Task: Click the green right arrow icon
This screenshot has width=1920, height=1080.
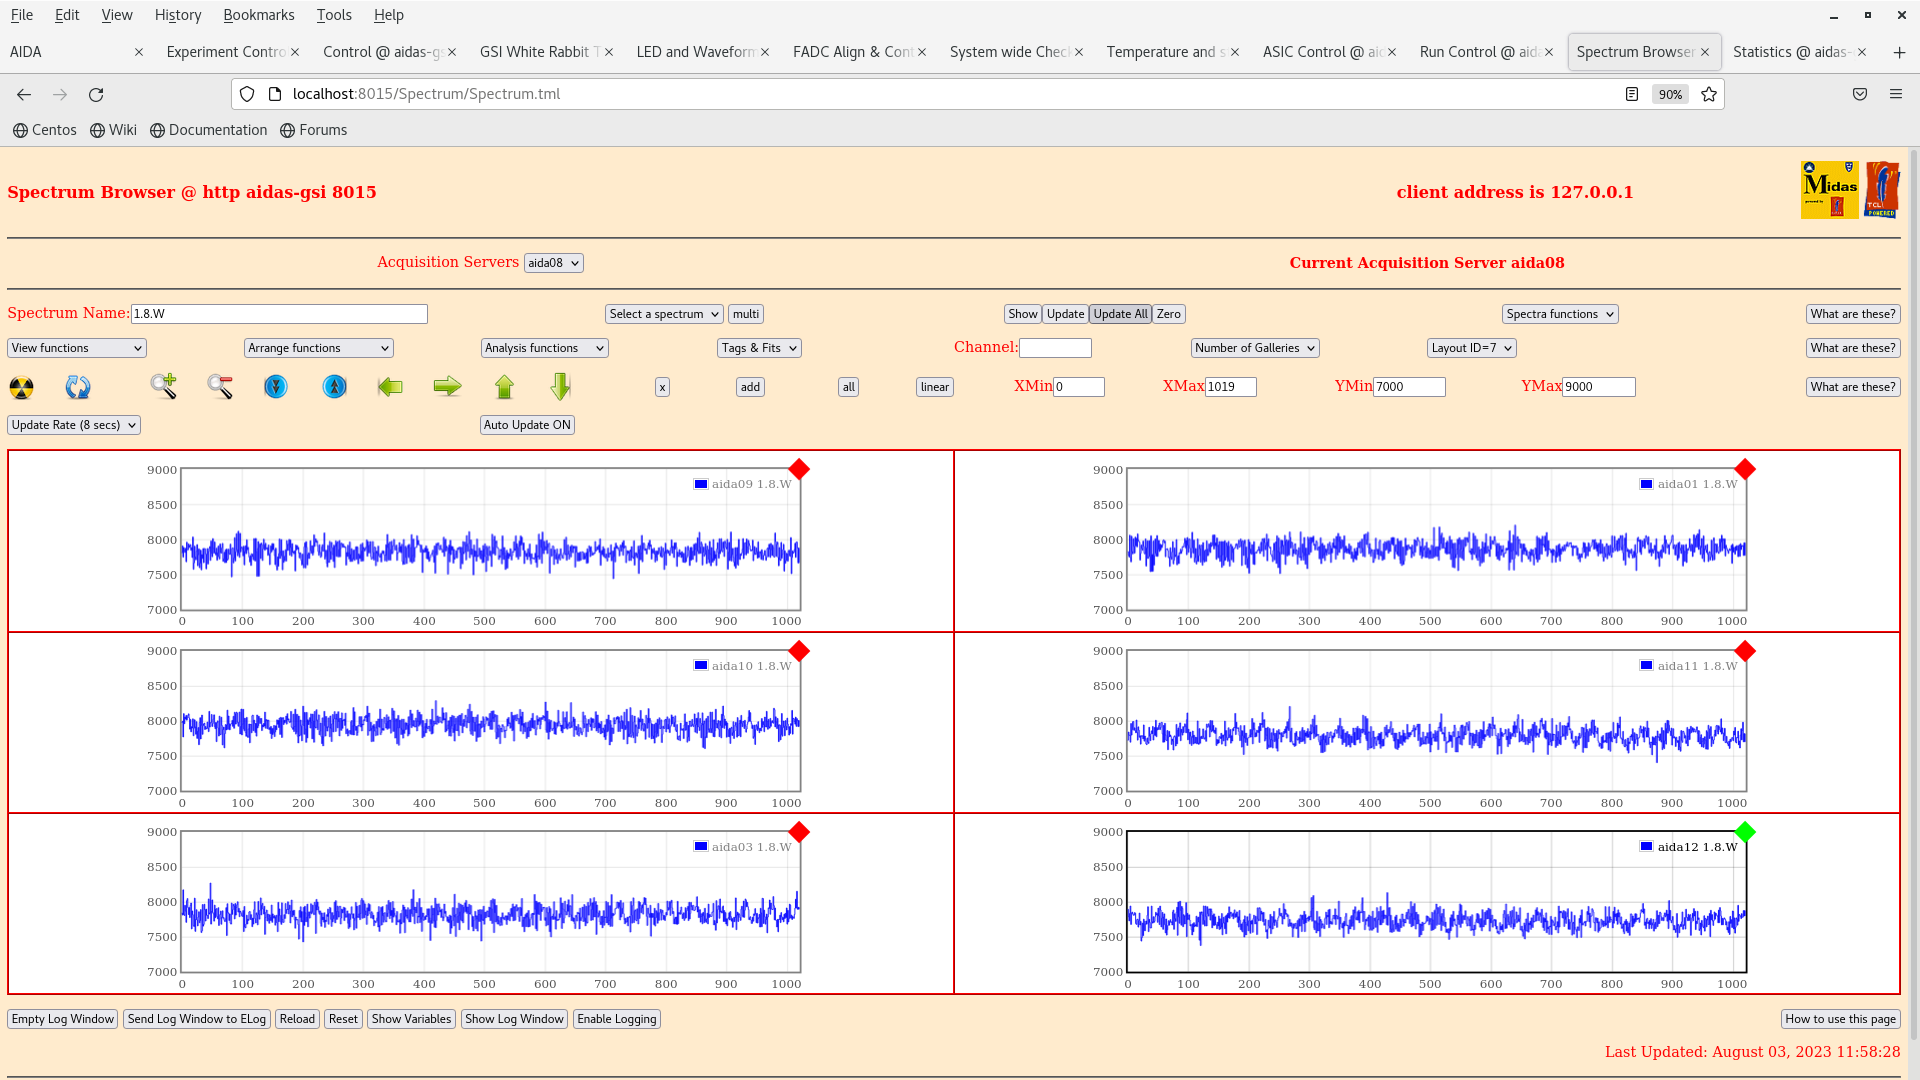Action: pos(447,386)
